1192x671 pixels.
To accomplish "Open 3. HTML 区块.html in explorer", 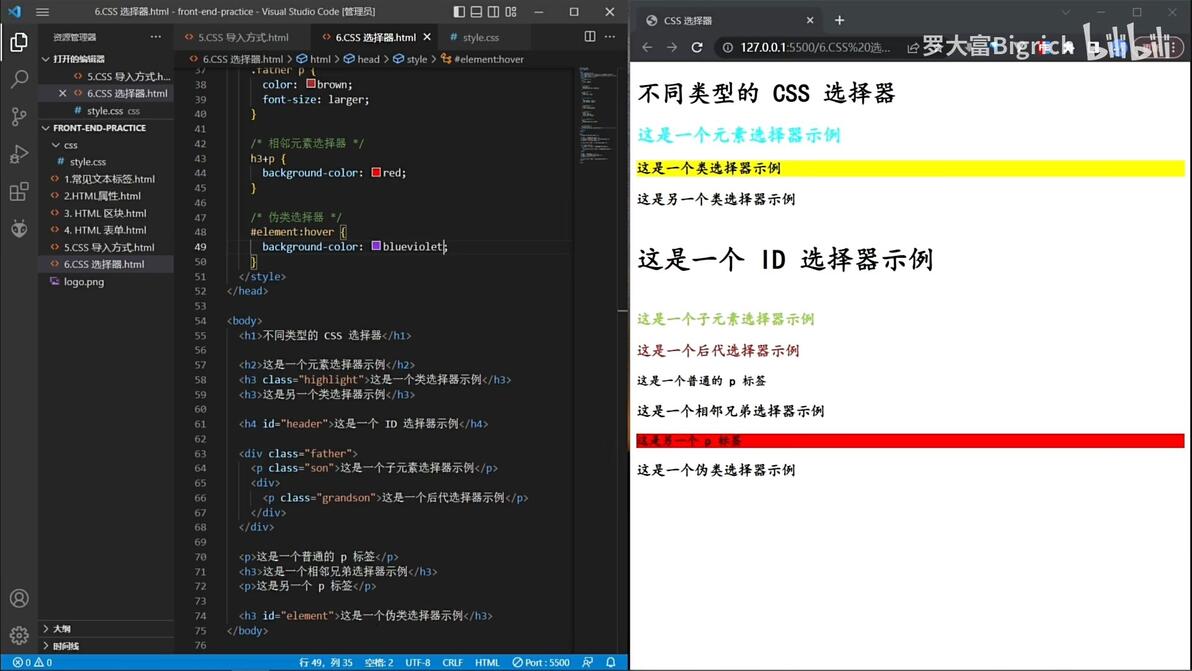I will tap(105, 213).
